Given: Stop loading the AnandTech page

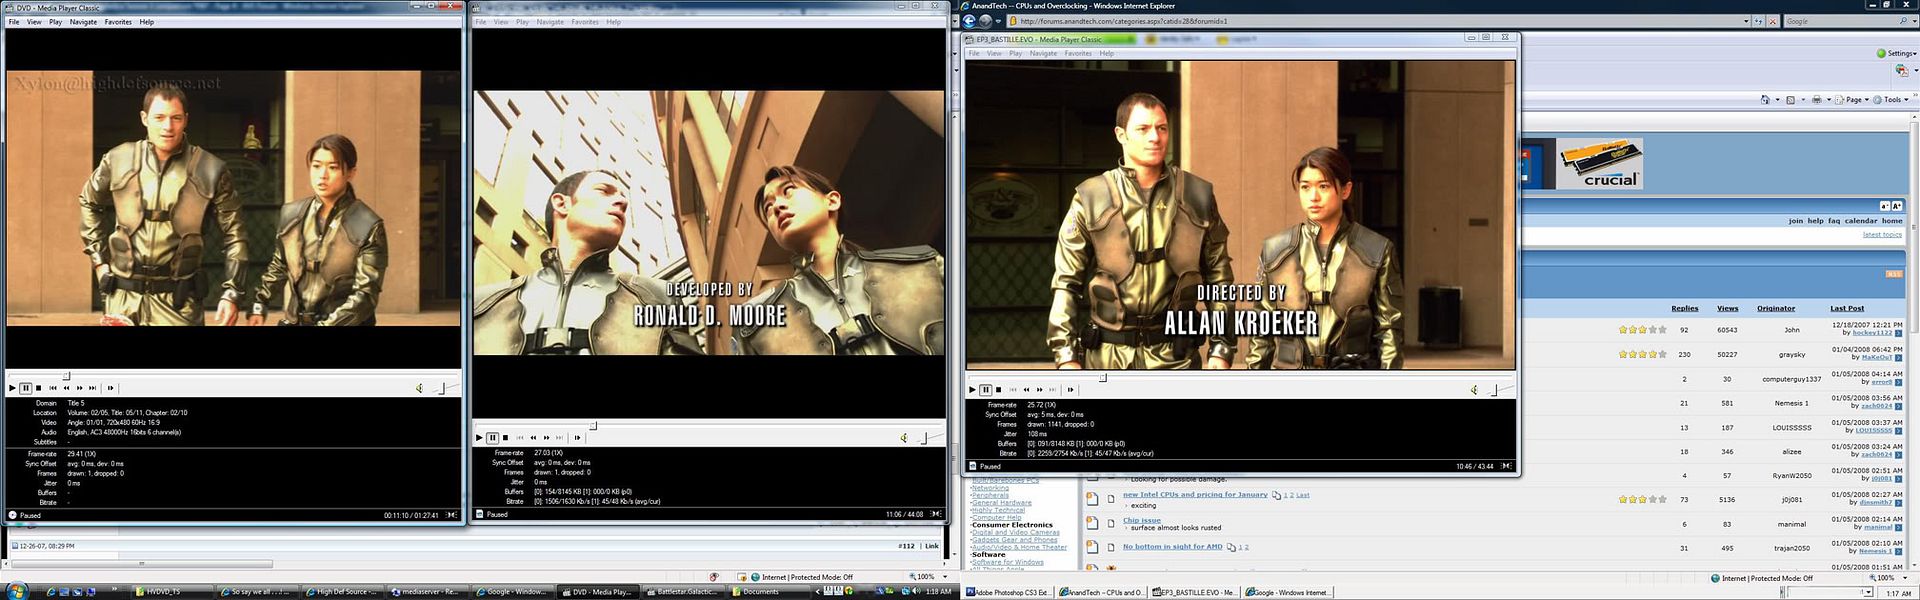Looking at the screenshot, I should coord(1773,21).
